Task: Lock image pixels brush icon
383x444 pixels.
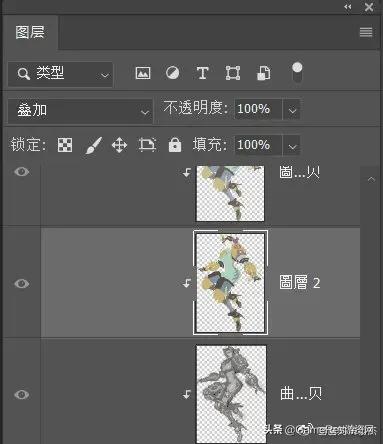Action: click(x=93, y=145)
